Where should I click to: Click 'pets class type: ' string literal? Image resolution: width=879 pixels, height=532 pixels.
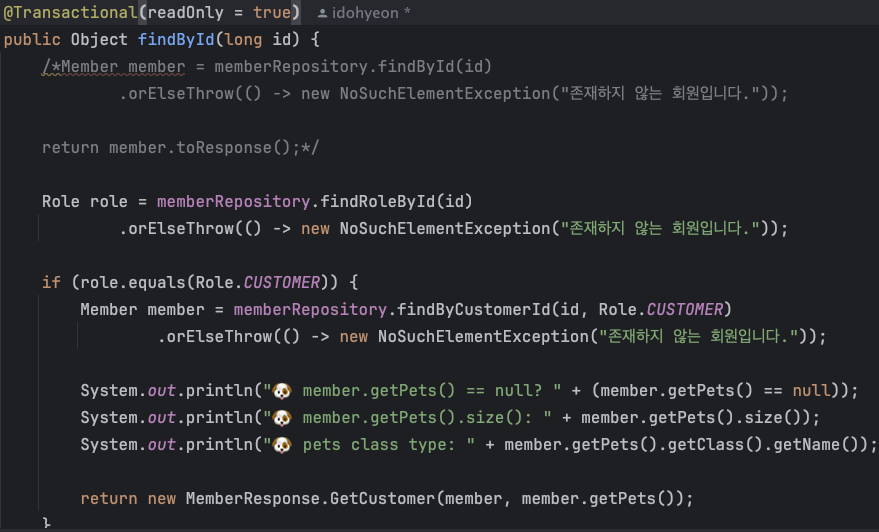point(369,445)
